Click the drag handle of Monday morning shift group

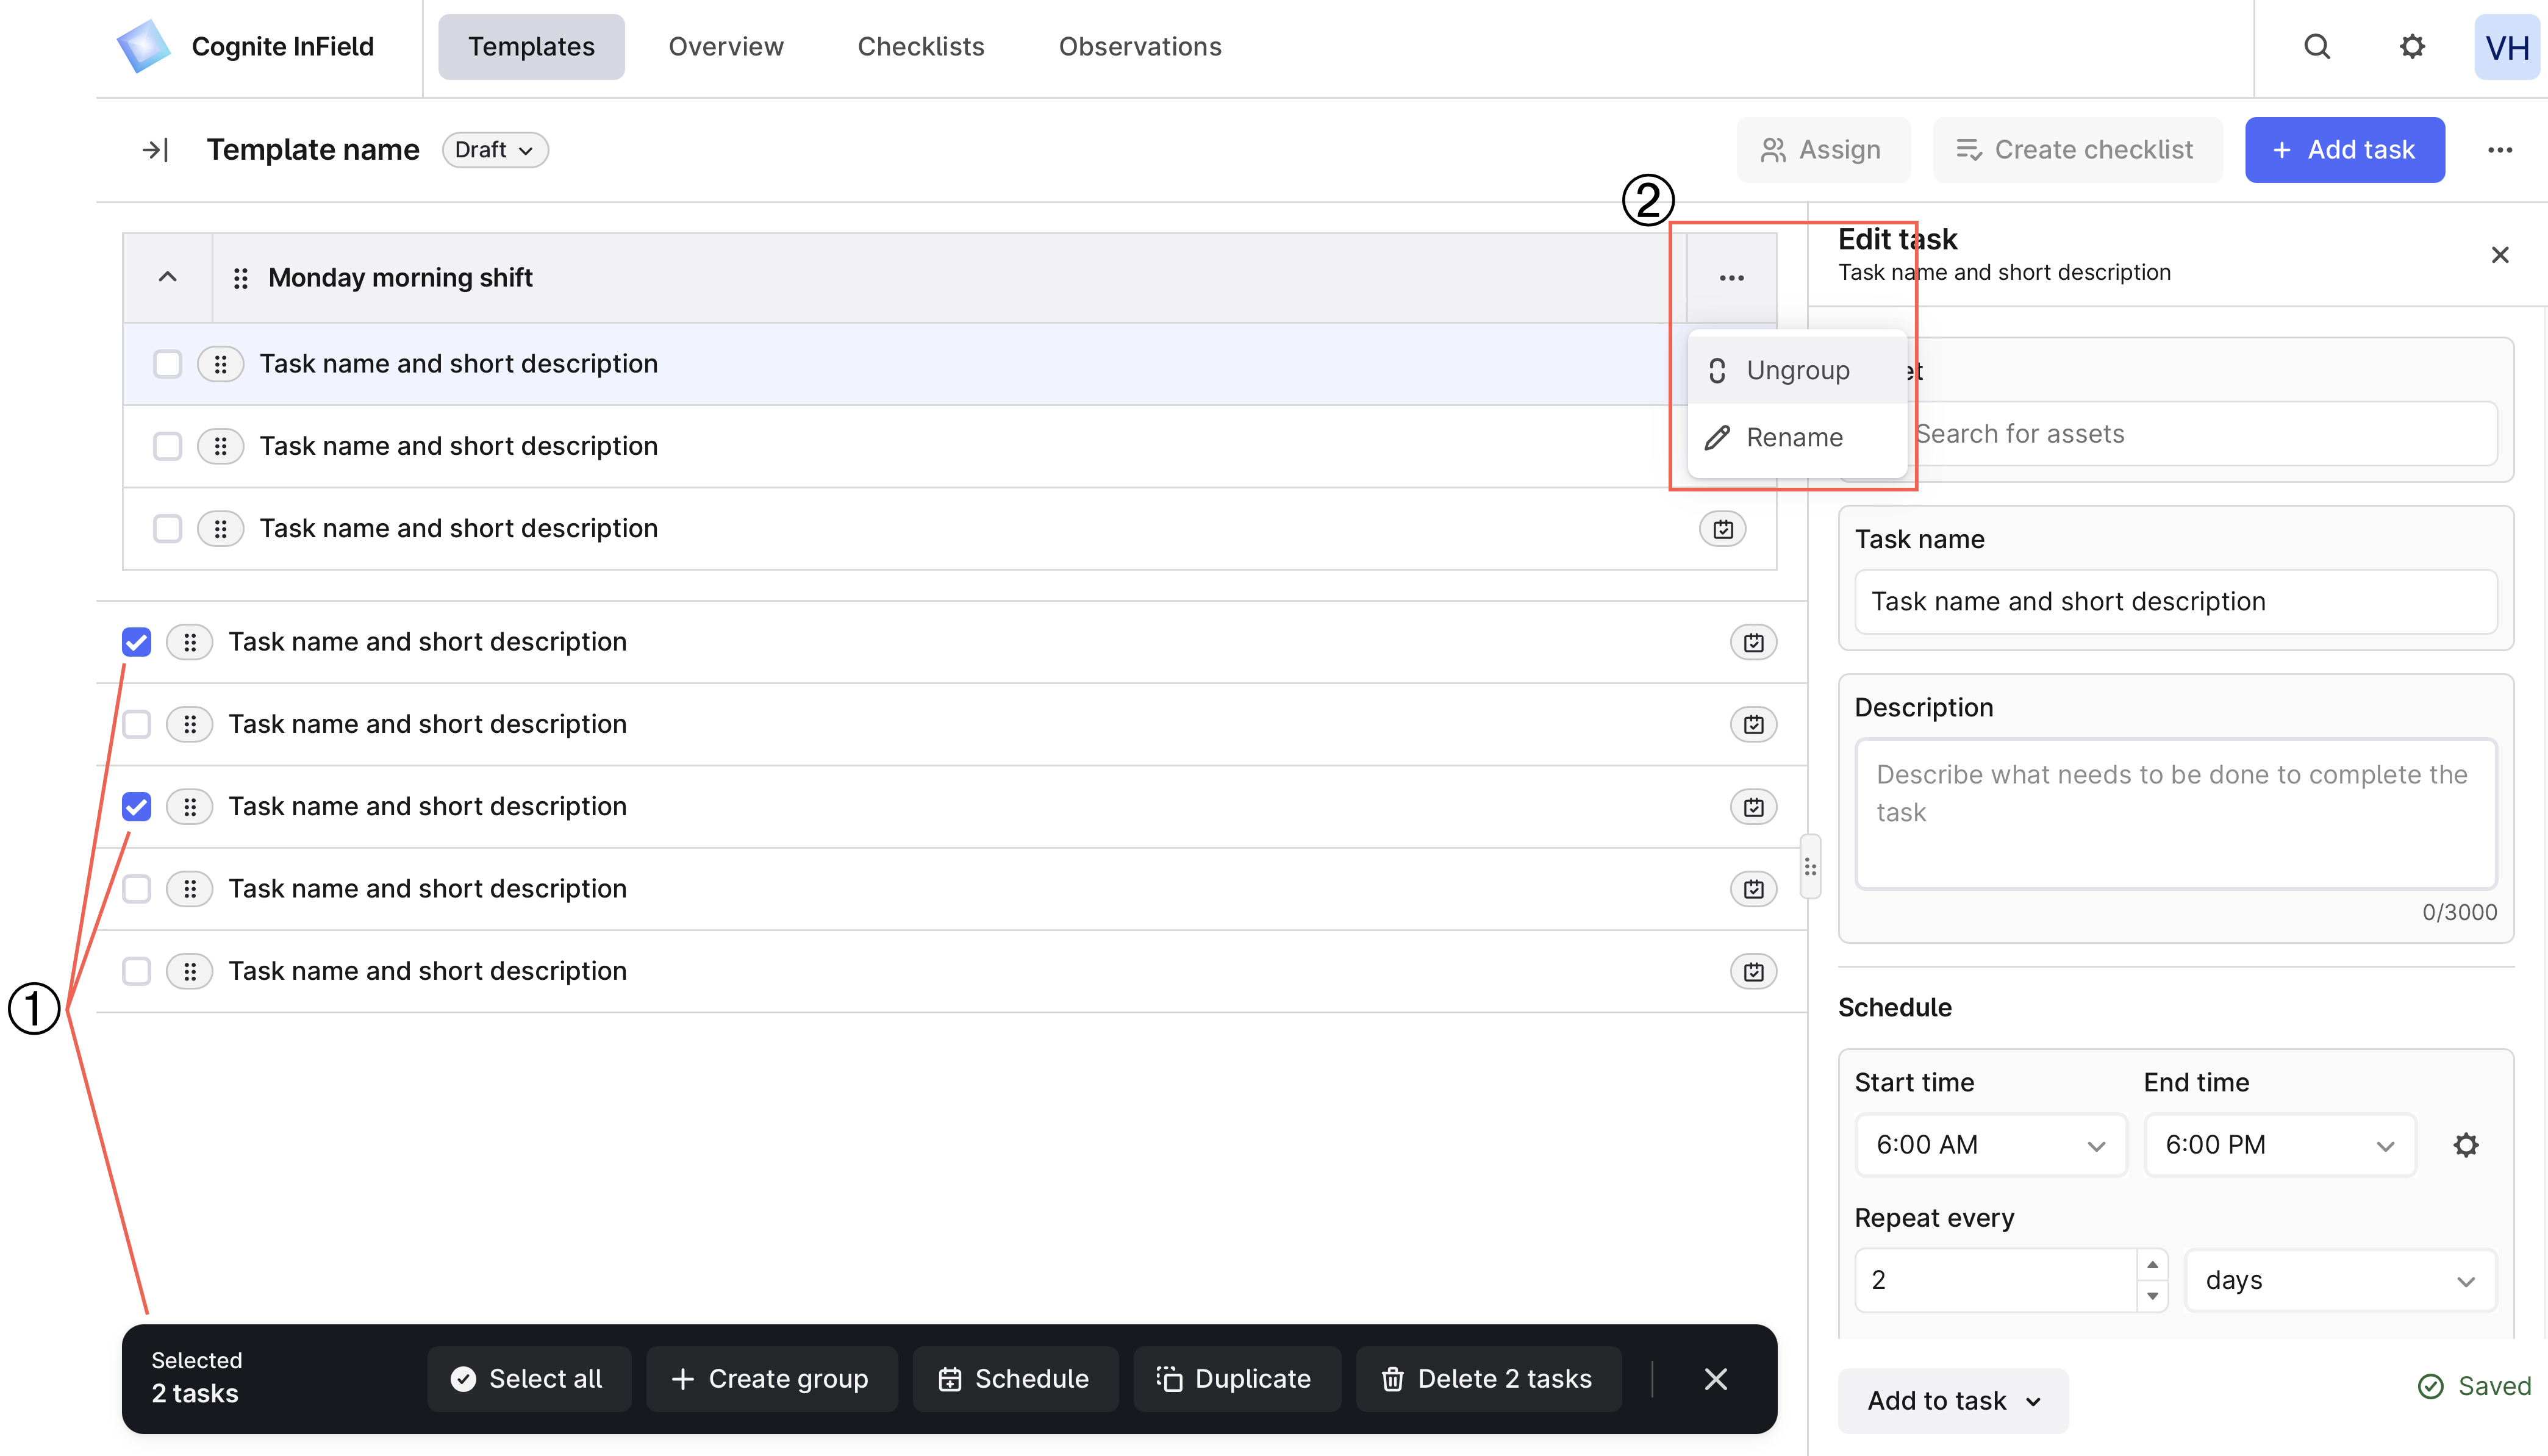pyautogui.click(x=241, y=277)
